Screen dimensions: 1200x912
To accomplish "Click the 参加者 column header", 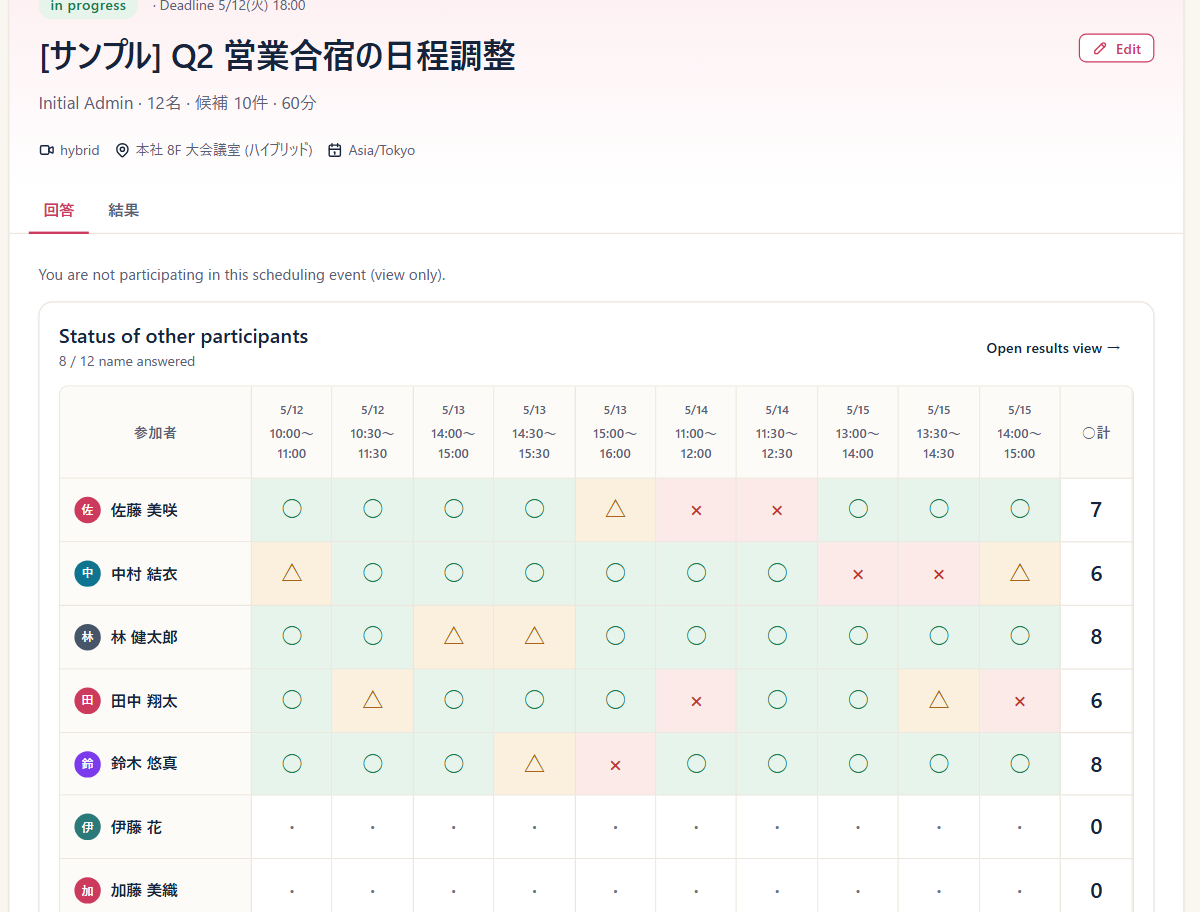I will click(155, 432).
